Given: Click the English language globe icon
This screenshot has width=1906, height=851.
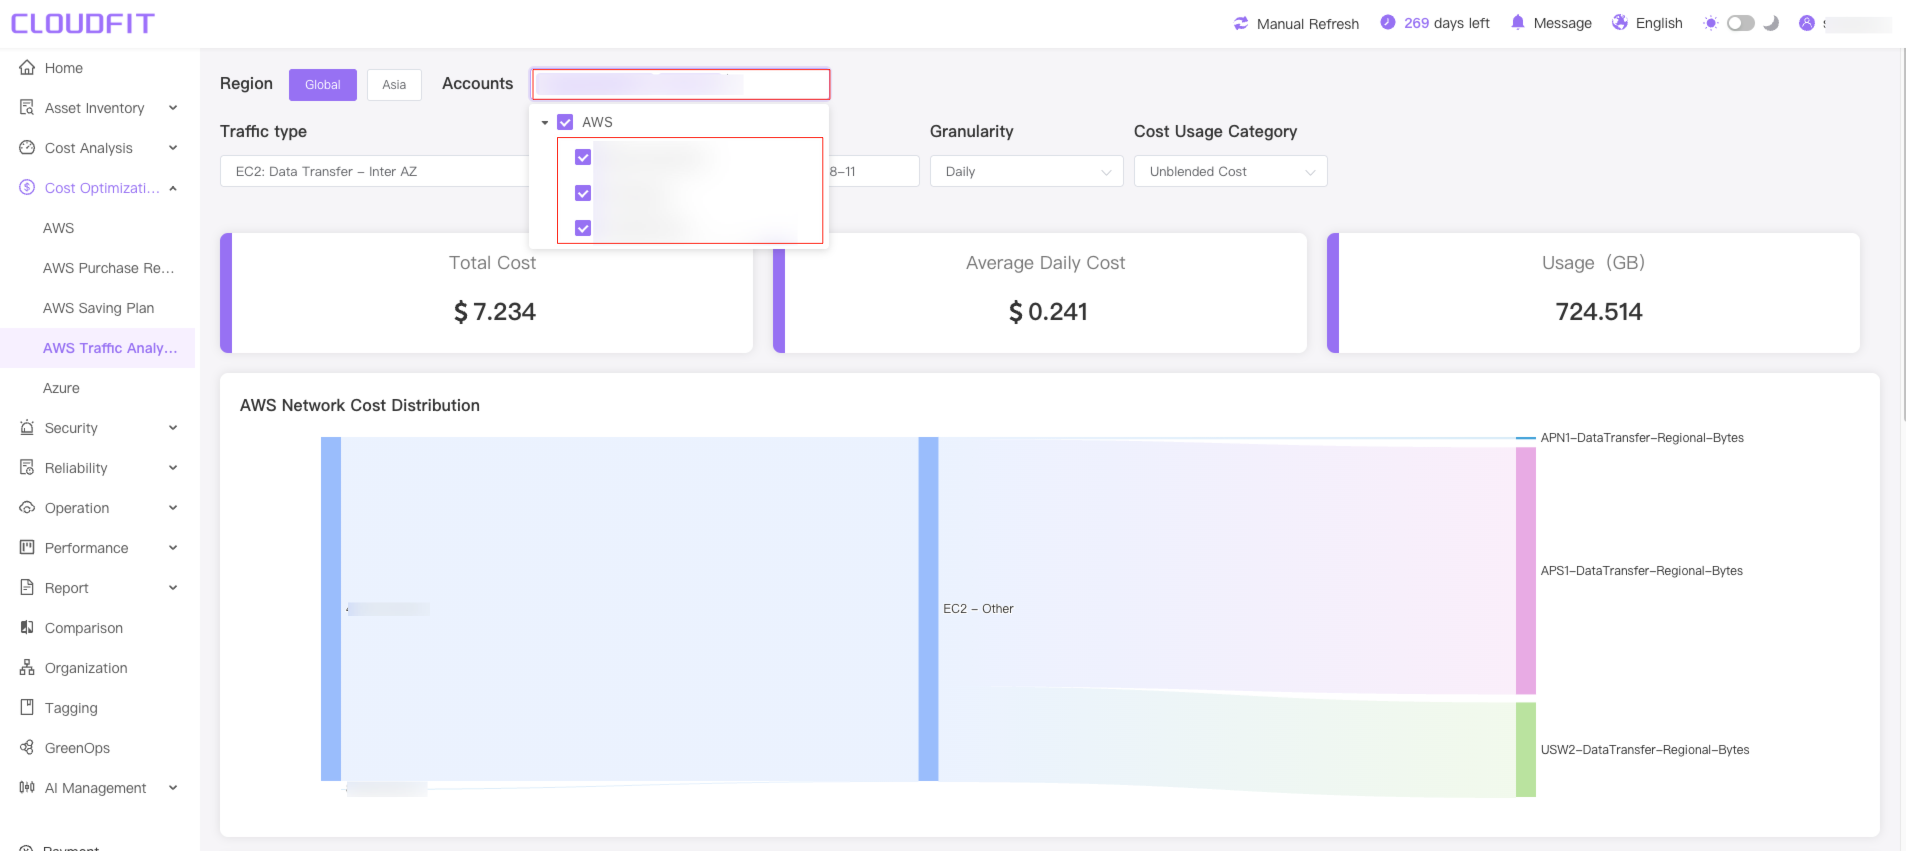Looking at the screenshot, I should point(1620,22).
